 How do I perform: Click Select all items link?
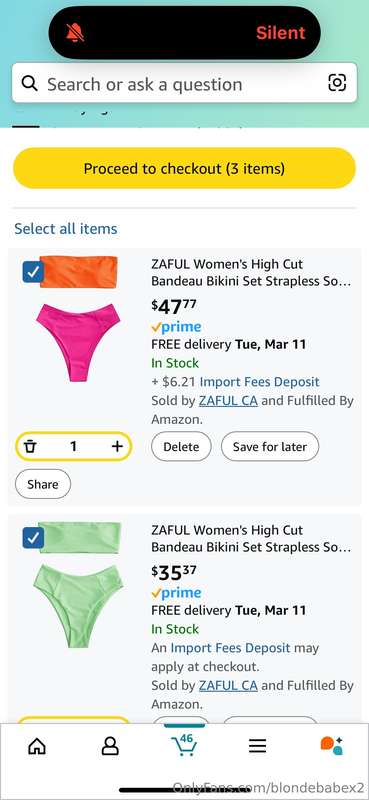click(x=66, y=229)
